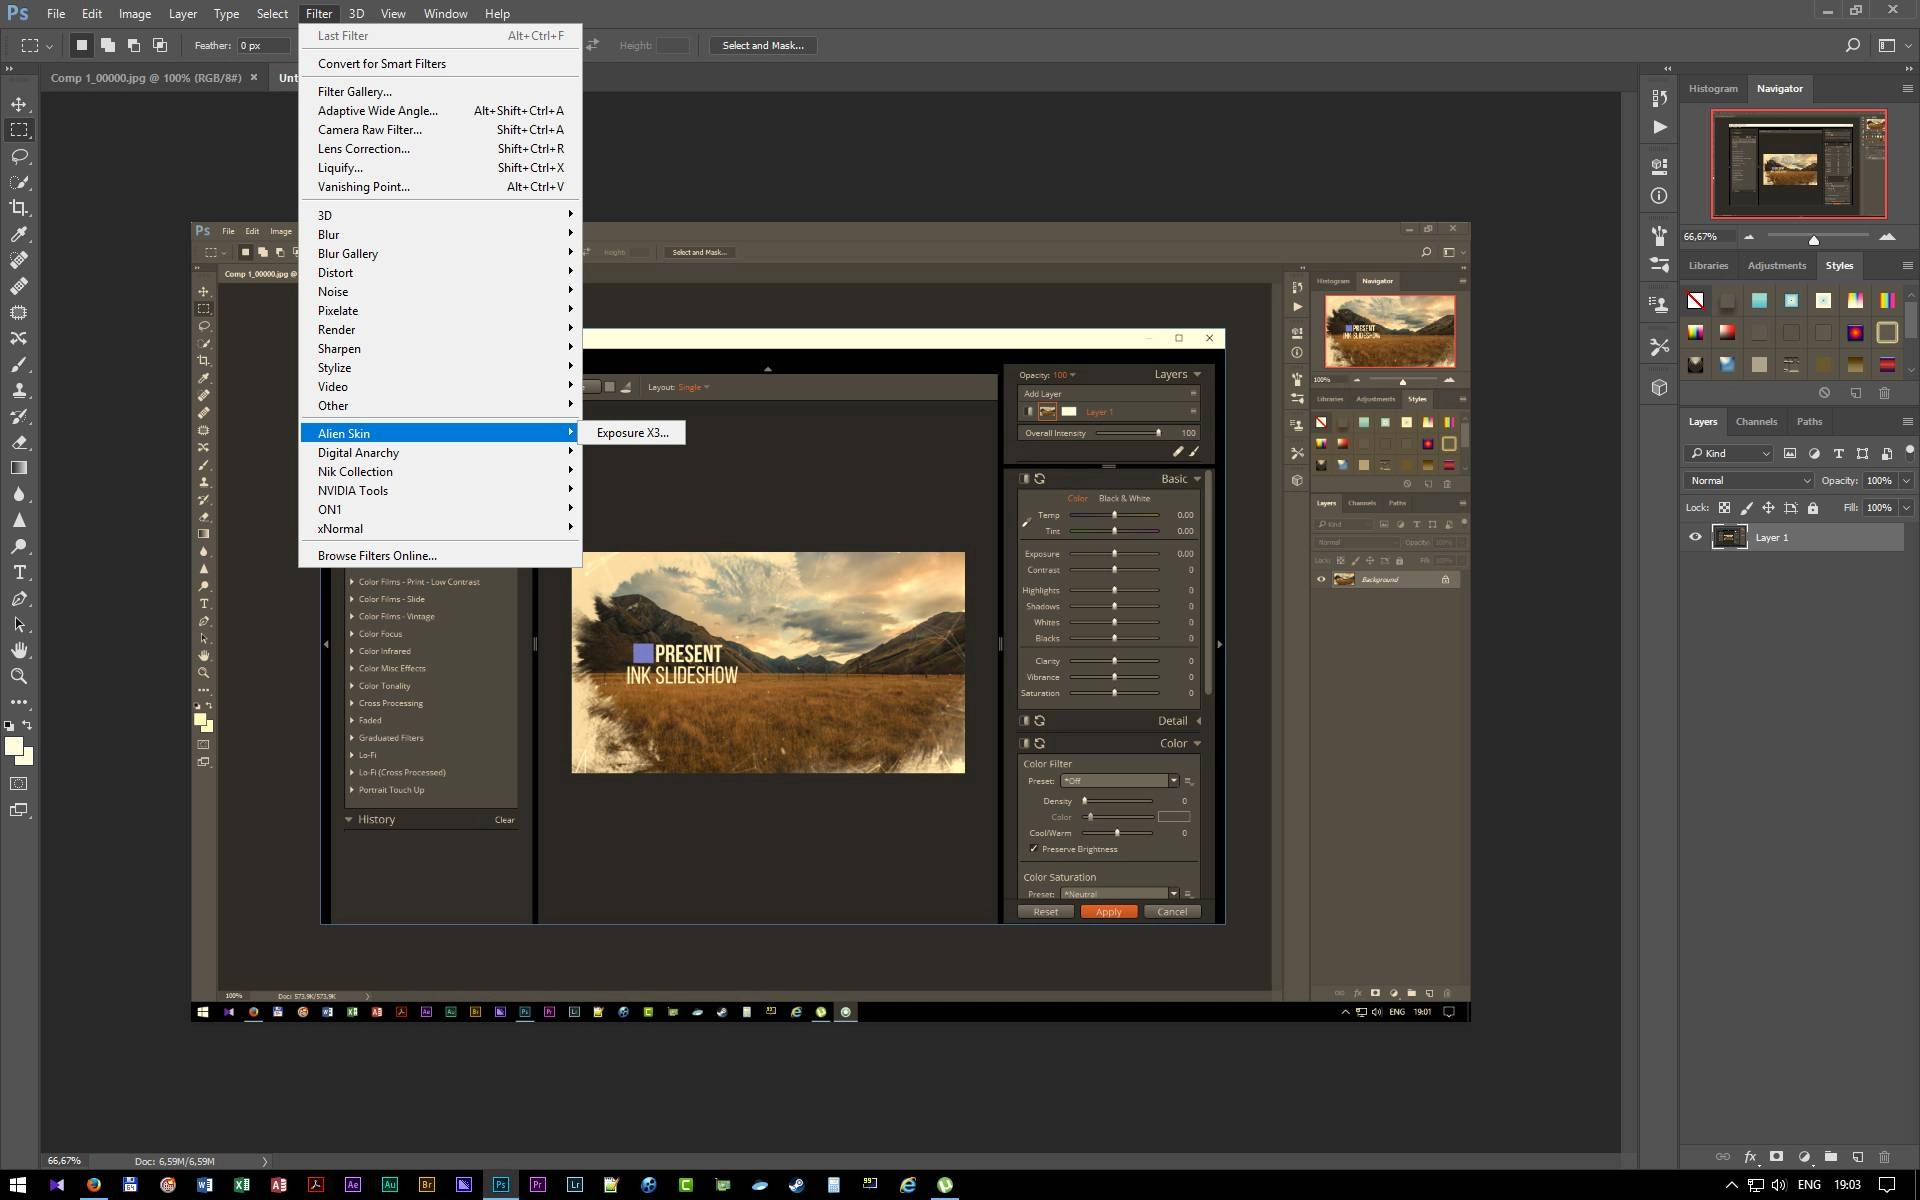Screen dimensions: 1920x1200
Task: Select the Hand tool
Action: click(19, 650)
